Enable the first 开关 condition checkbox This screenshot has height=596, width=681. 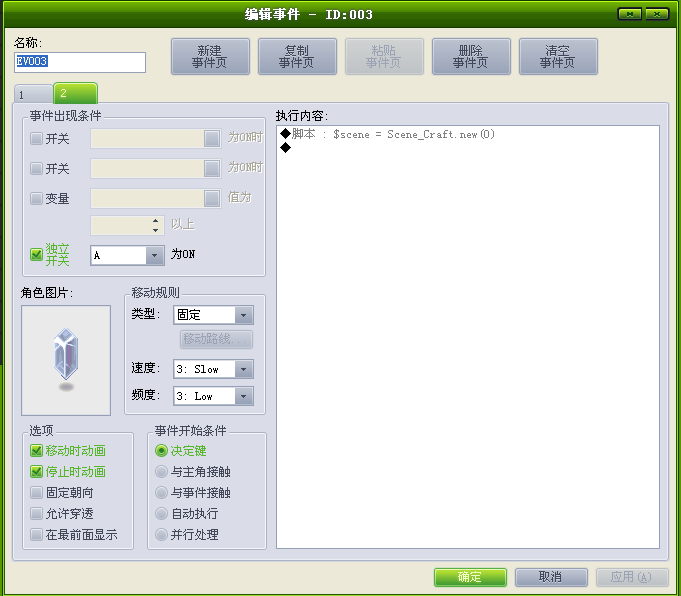coord(36,139)
